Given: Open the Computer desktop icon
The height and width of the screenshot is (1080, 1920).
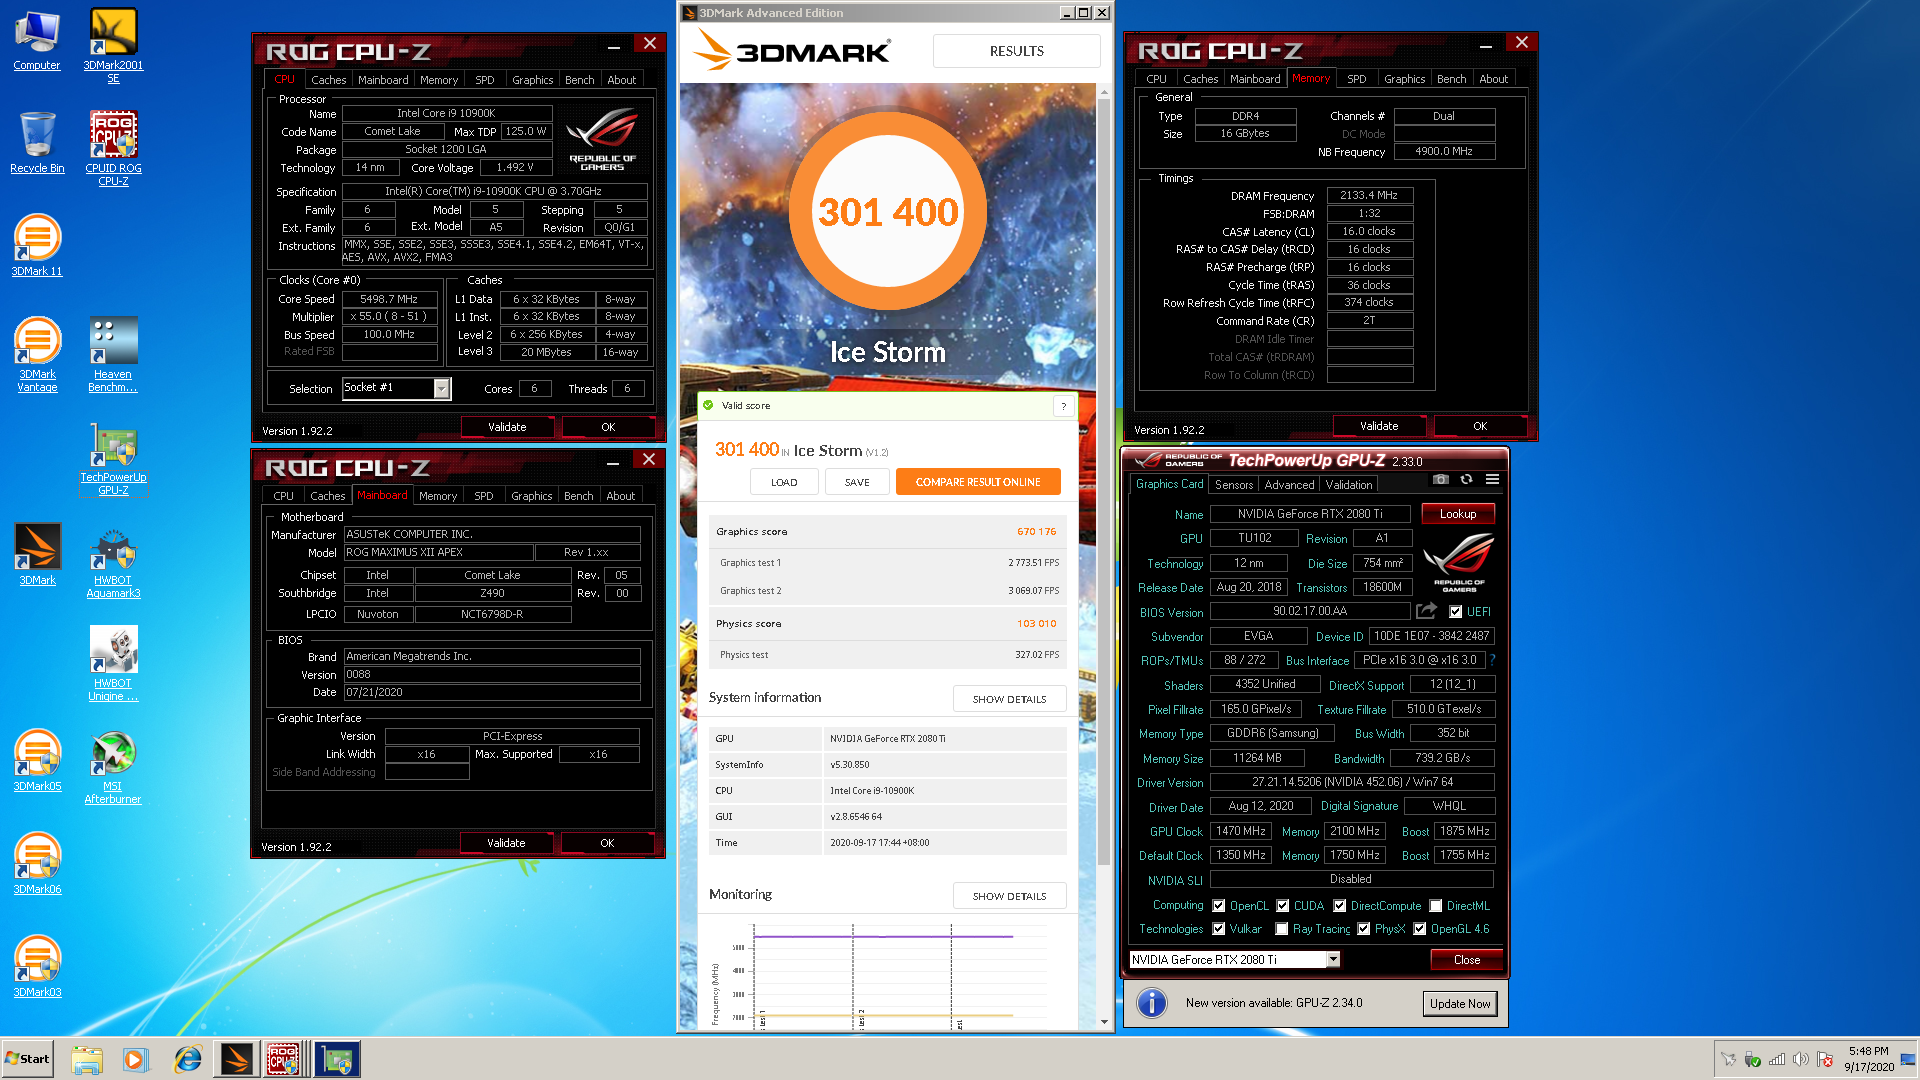Looking at the screenshot, I should click(x=37, y=41).
